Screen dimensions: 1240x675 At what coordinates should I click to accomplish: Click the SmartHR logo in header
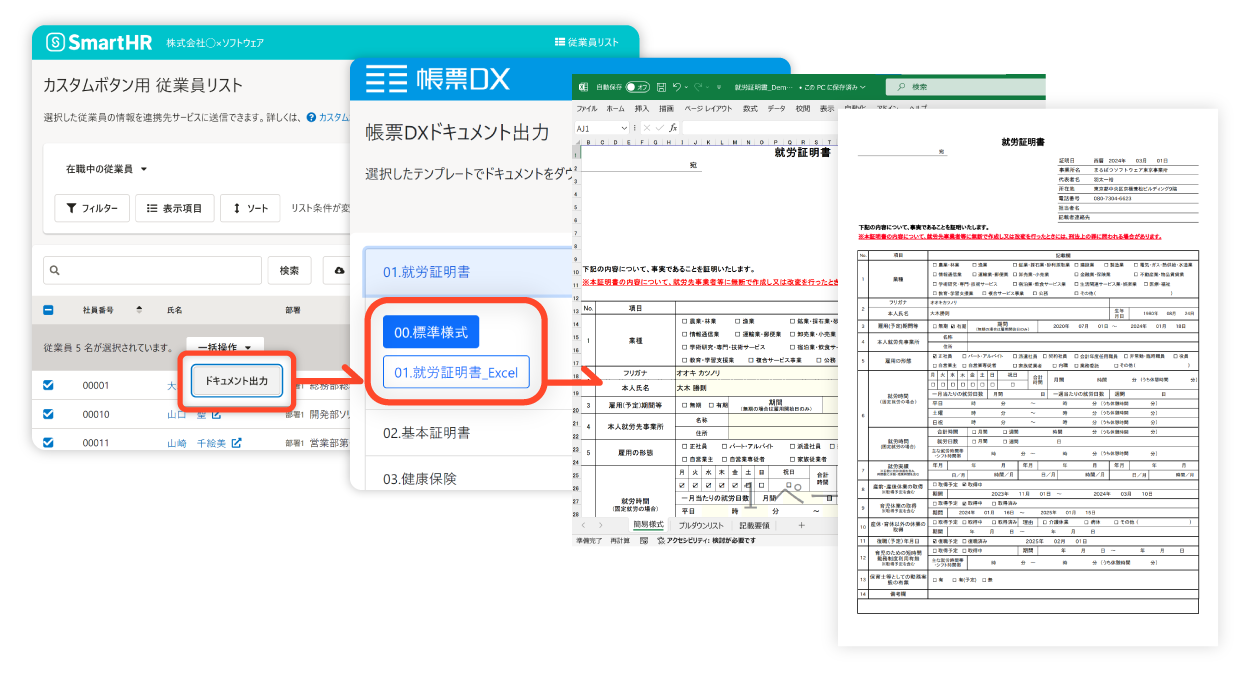pos(96,41)
